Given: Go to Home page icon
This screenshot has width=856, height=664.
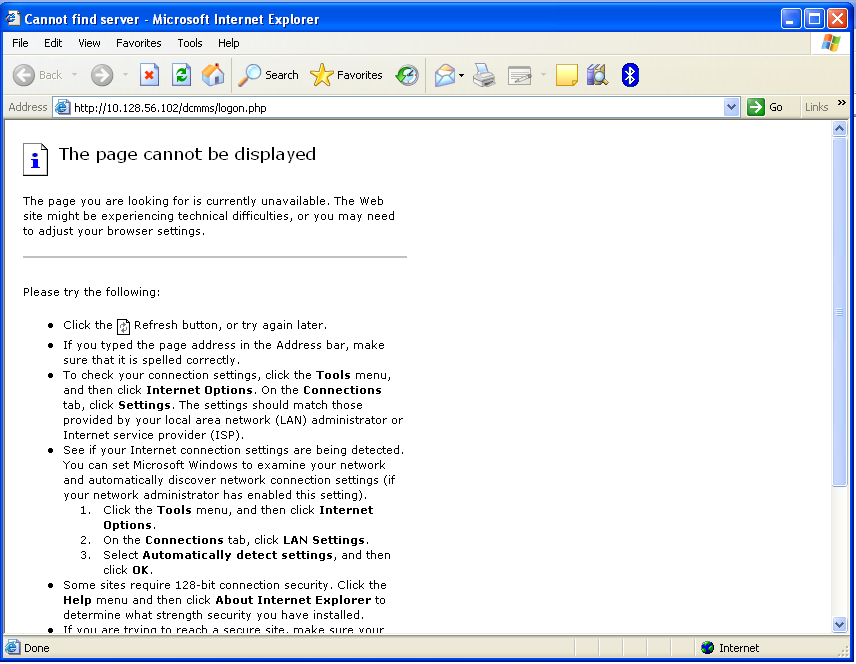Looking at the screenshot, I should point(213,75).
